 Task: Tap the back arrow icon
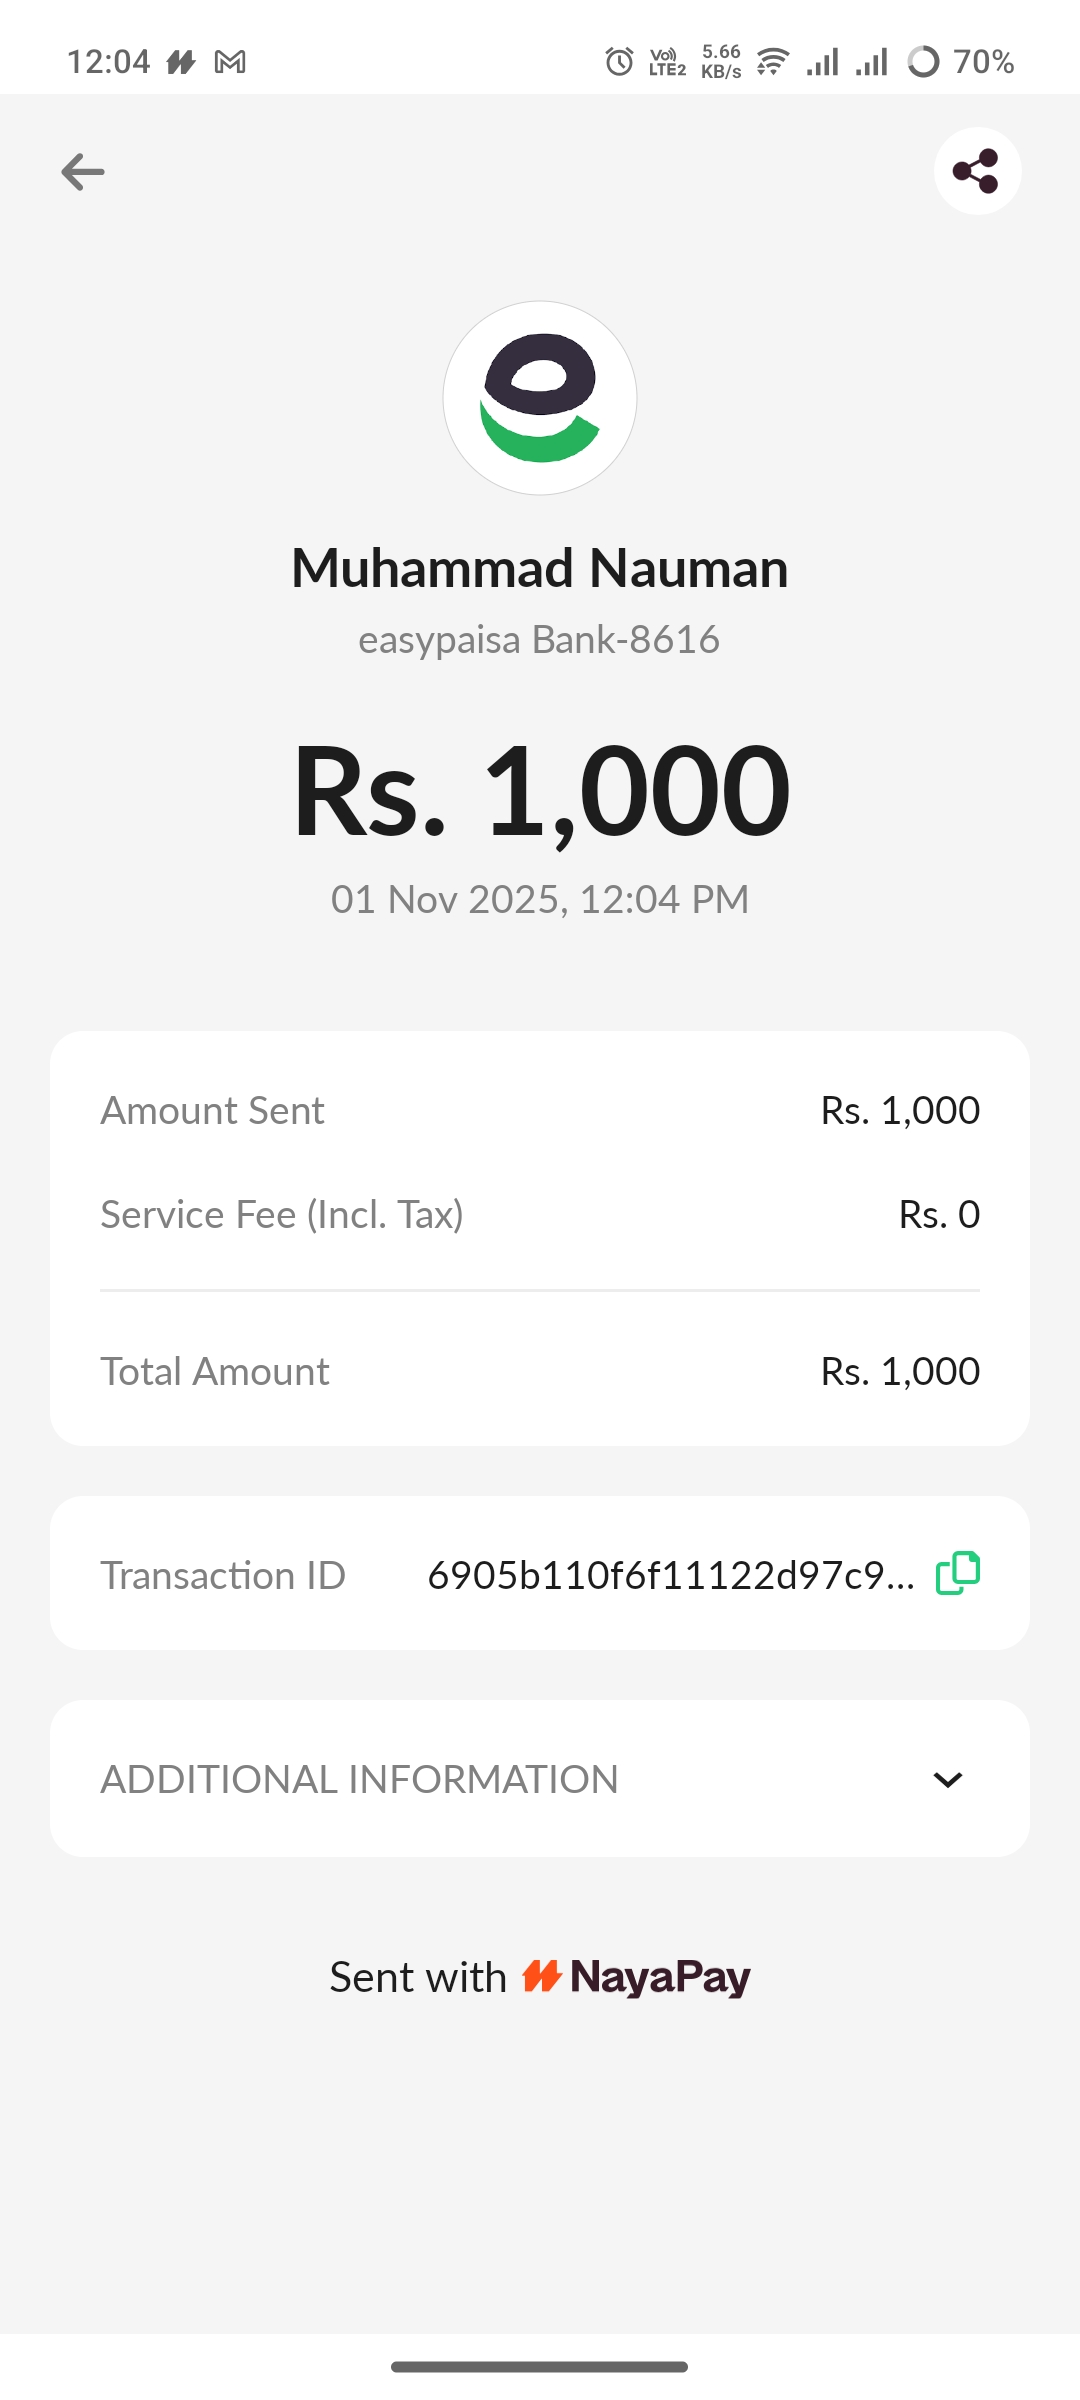pyautogui.click(x=83, y=172)
